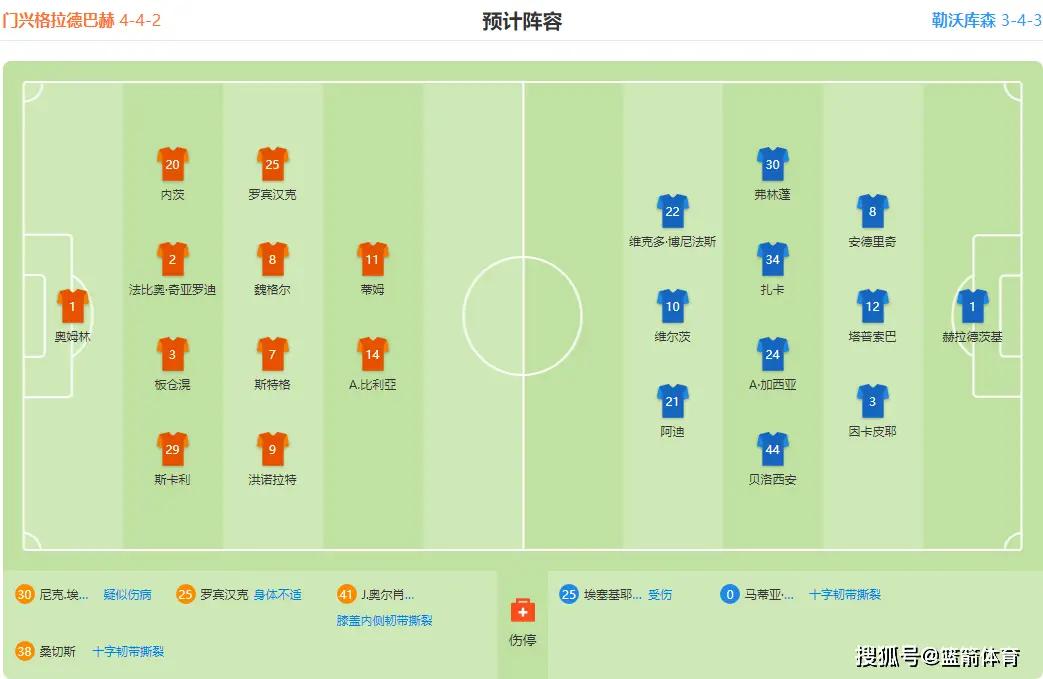The height and width of the screenshot is (679, 1043).
Task: Select blue jersey number 30 弗林蓬
Action: tap(772, 165)
